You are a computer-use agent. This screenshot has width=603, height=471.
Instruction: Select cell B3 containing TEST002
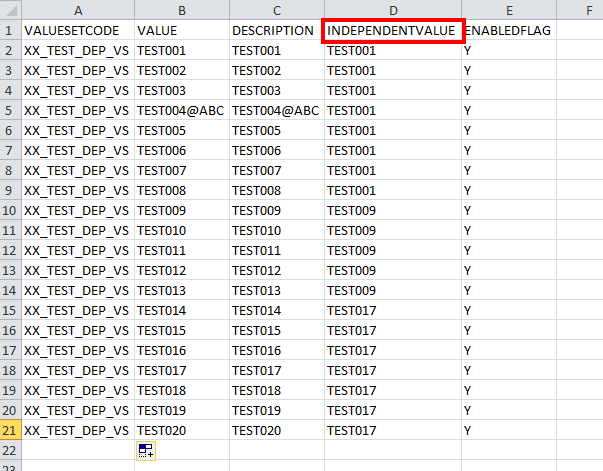[182, 70]
